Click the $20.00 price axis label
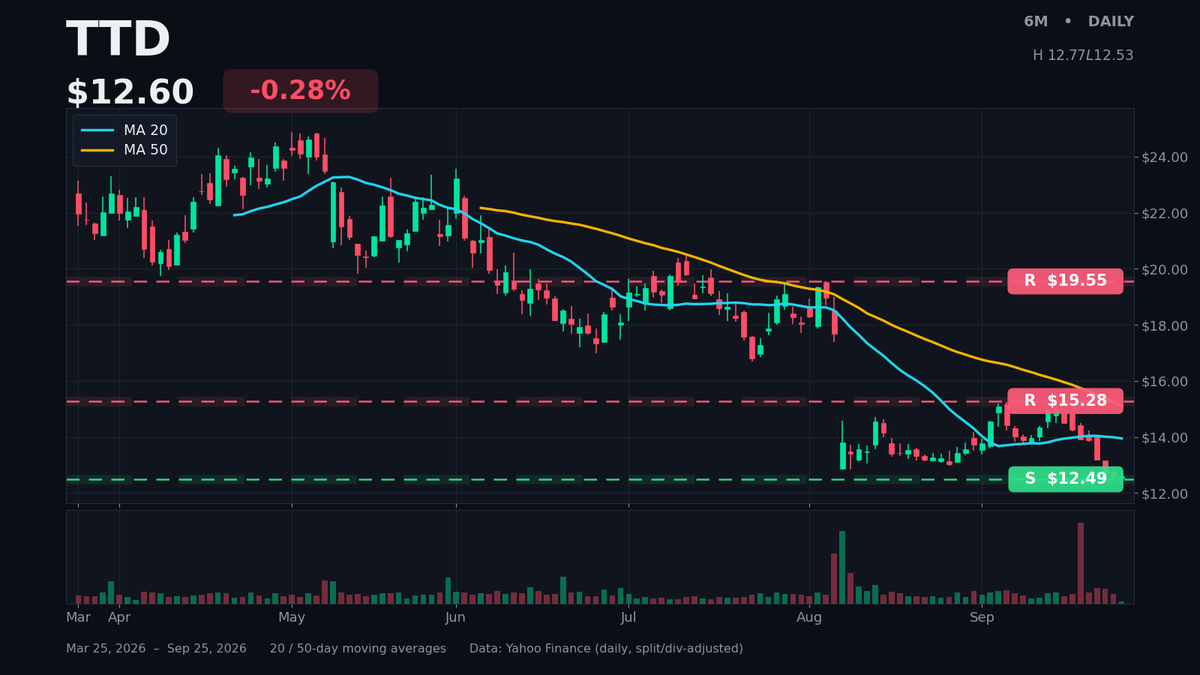The height and width of the screenshot is (675, 1200). tap(1164, 270)
